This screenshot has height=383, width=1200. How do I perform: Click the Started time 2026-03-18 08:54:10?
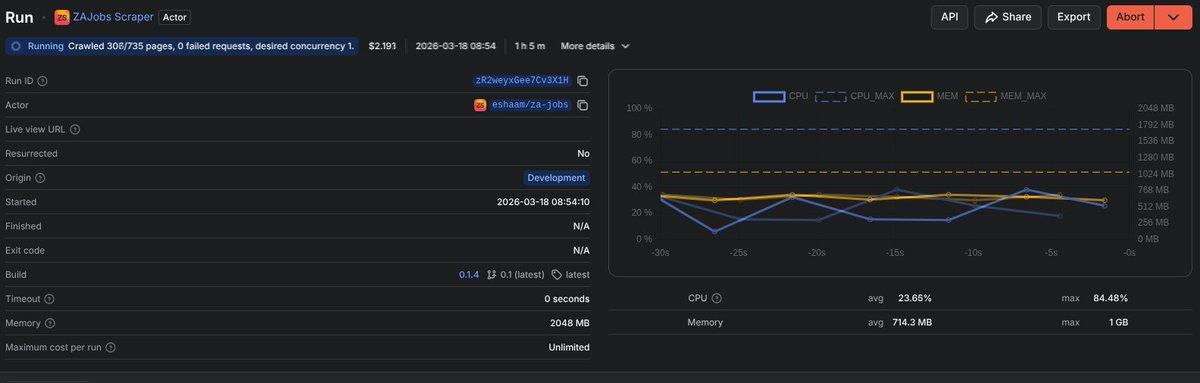point(543,202)
